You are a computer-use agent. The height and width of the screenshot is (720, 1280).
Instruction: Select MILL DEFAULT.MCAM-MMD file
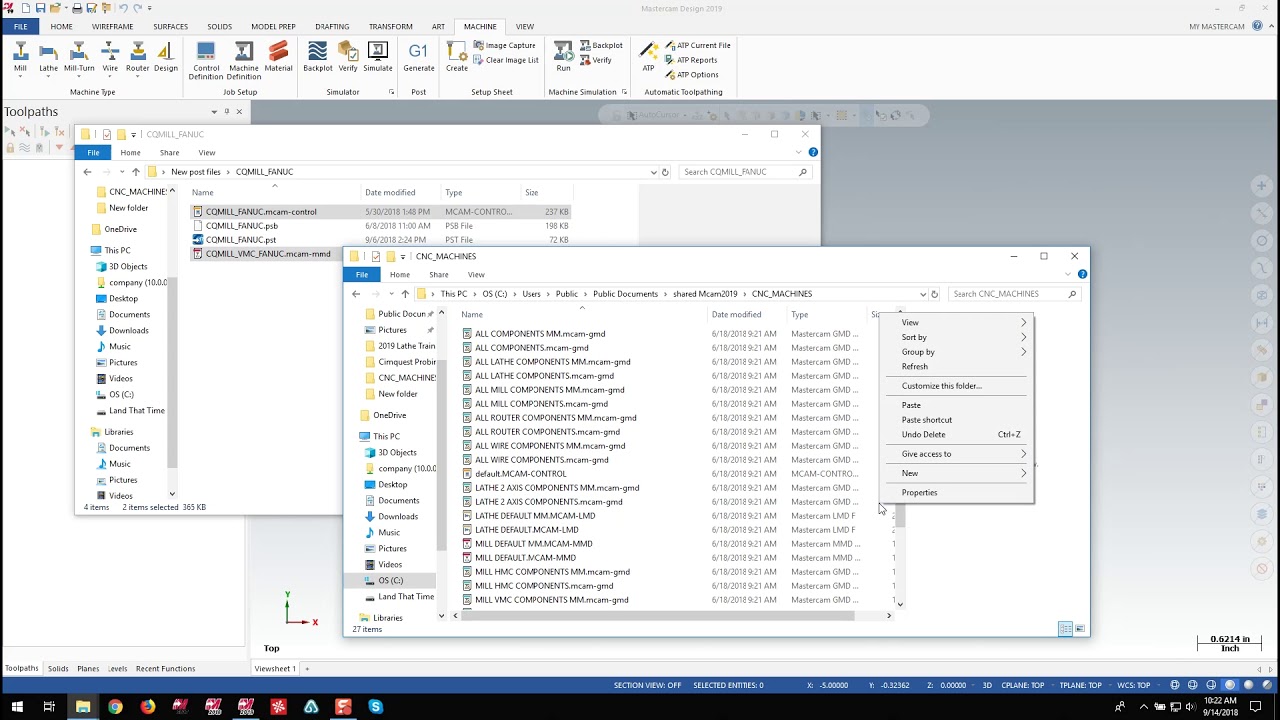pyautogui.click(x=525, y=558)
